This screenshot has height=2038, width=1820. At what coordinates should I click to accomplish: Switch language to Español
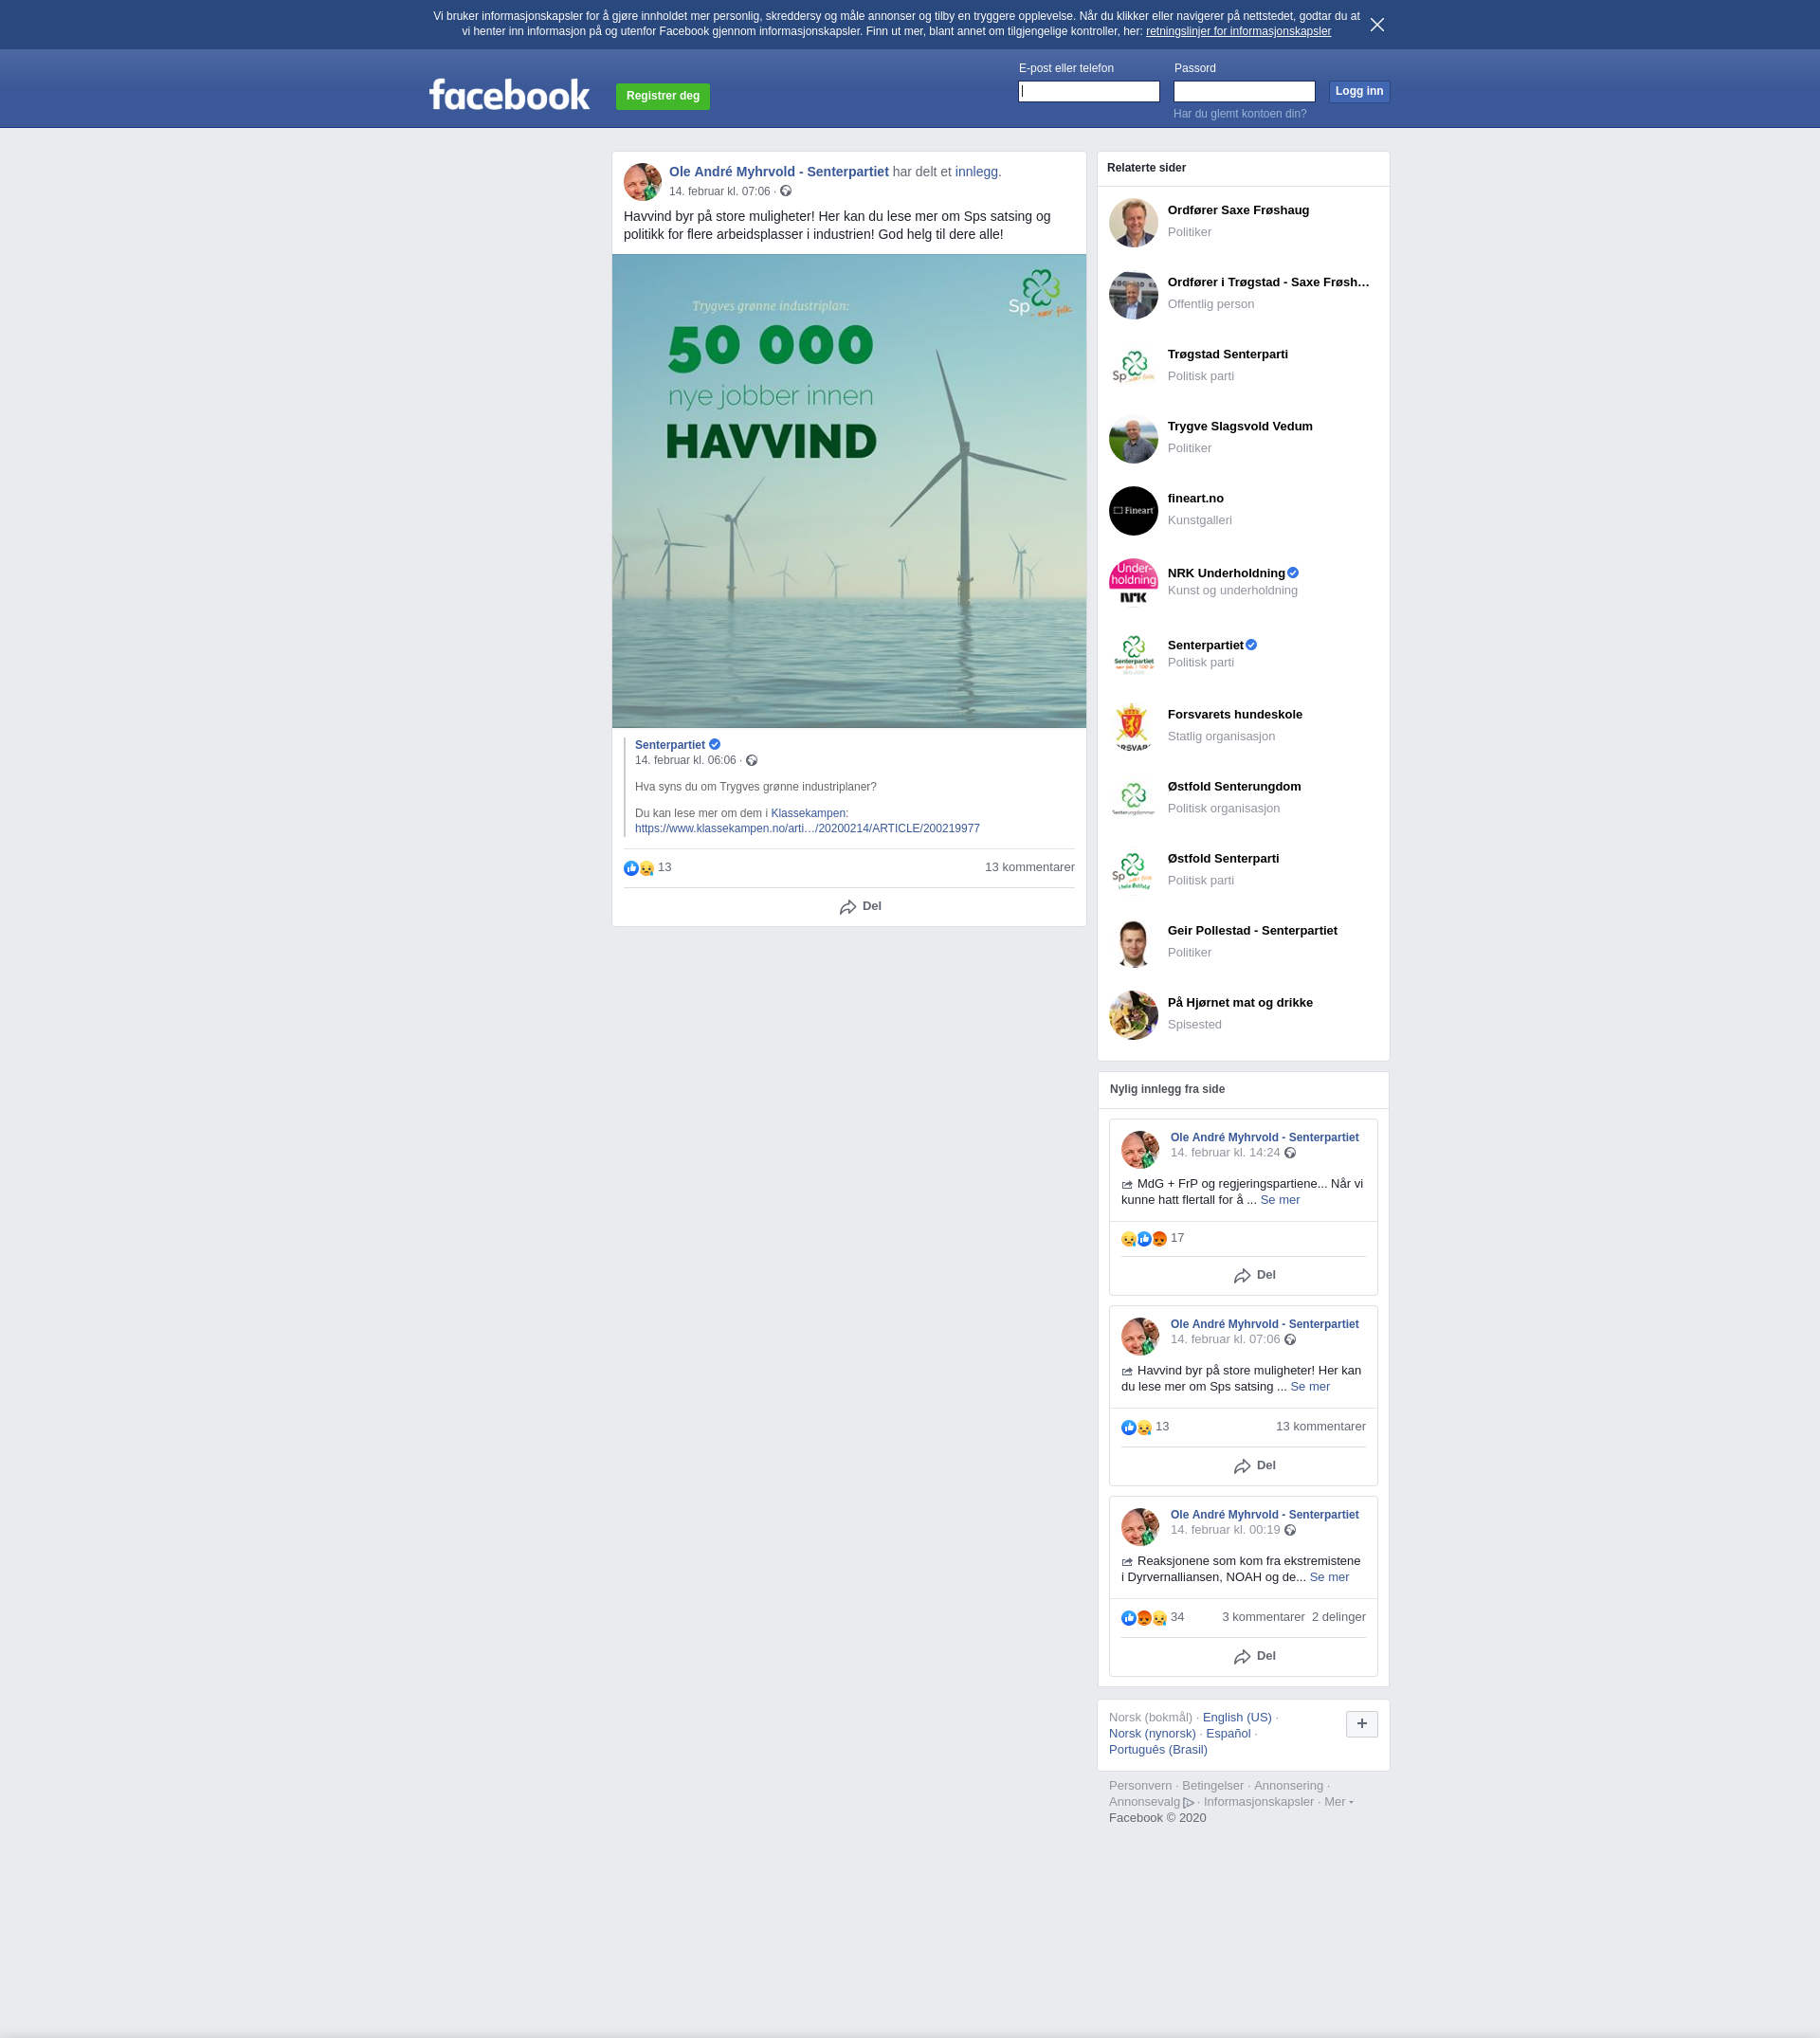[1227, 1733]
